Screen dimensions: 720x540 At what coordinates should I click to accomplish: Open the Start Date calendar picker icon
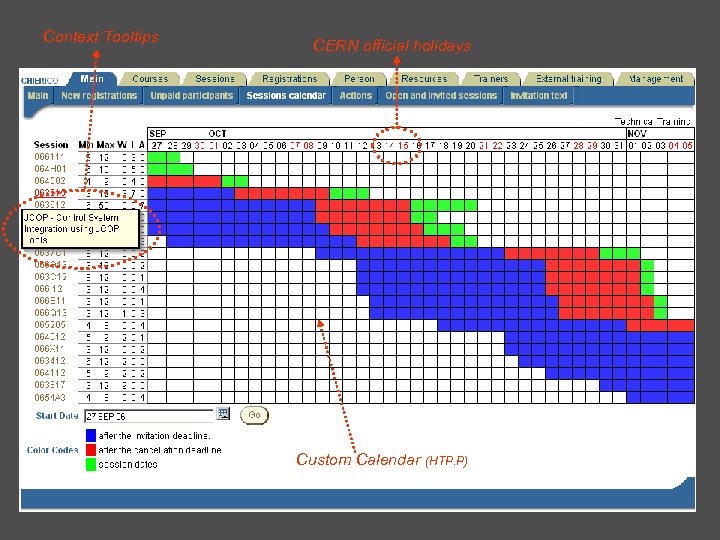223,414
